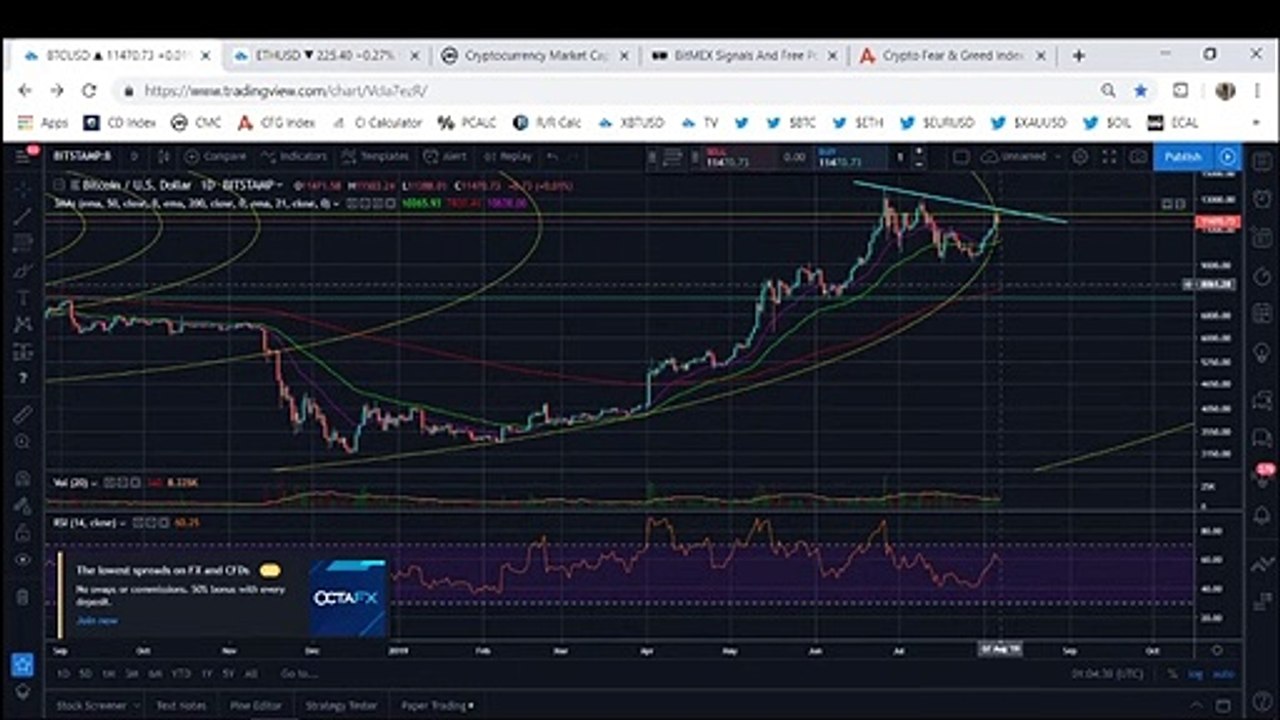
Task: Toggle the auto scale
Action: [x=1223, y=674]
